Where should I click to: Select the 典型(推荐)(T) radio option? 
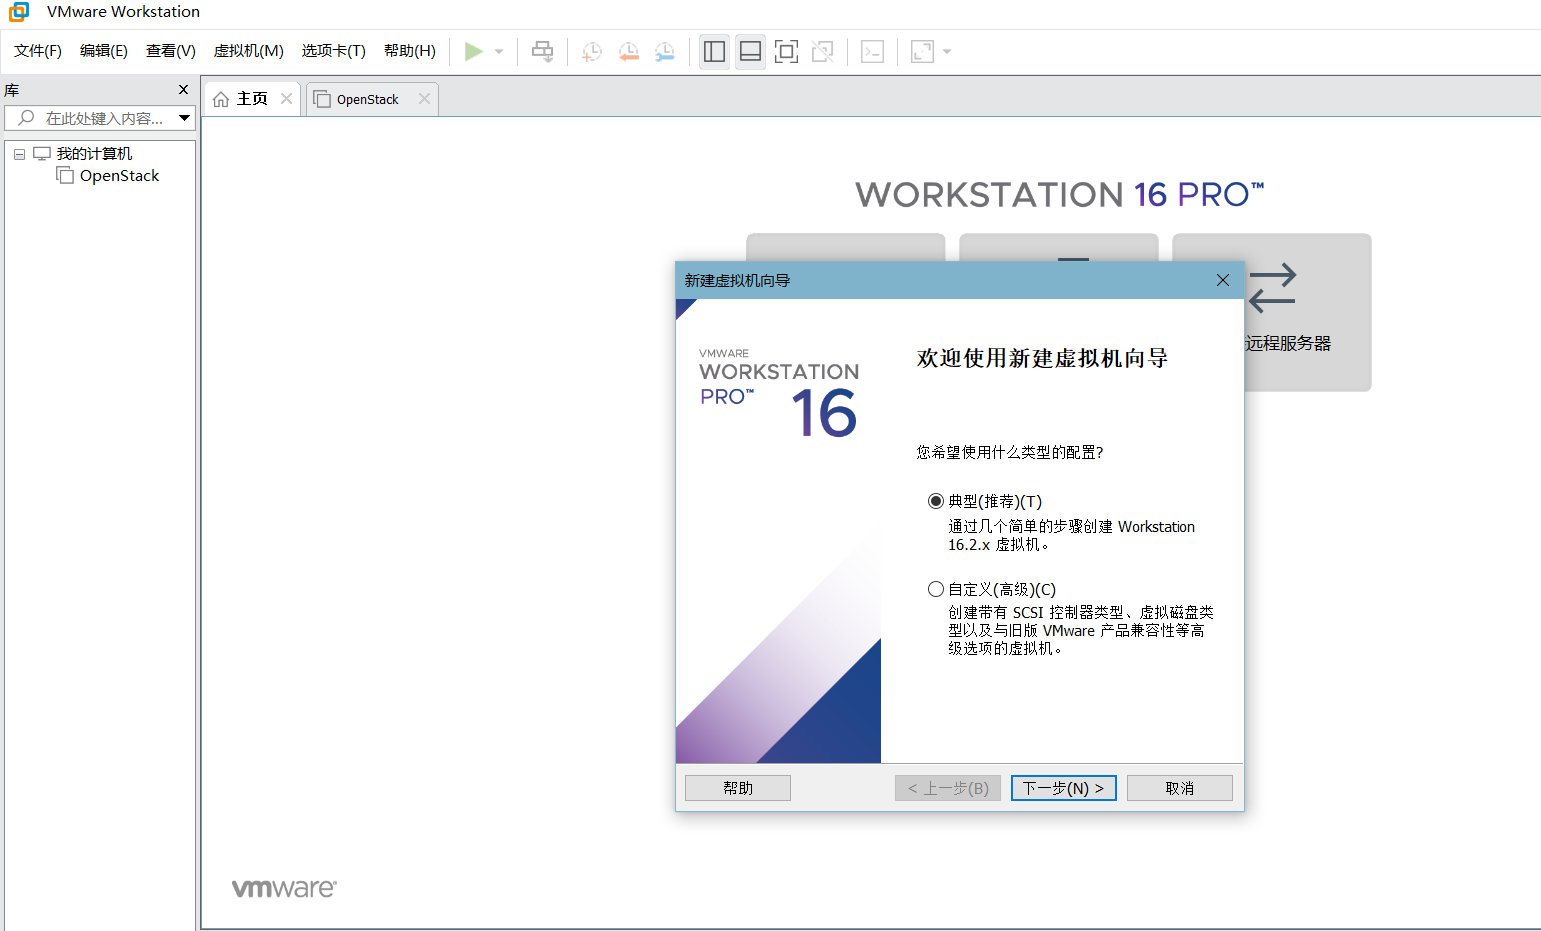click(936, 501)
